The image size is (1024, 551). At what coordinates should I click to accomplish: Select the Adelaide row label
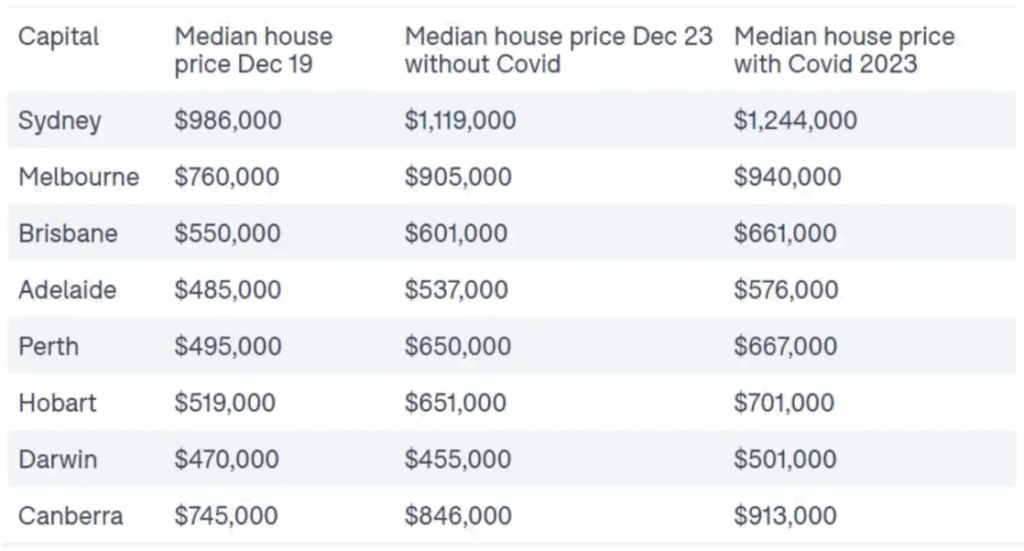pos(68,290)
